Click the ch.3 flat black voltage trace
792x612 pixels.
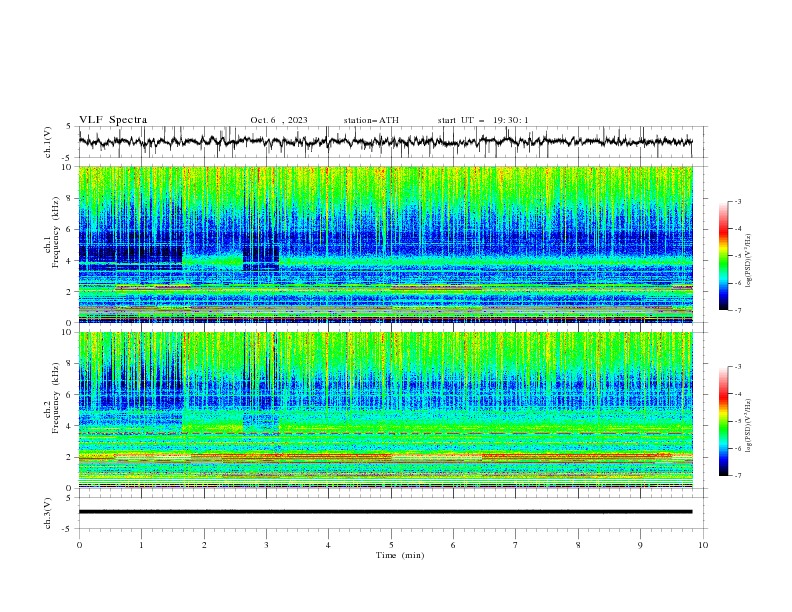pos(385,512)
